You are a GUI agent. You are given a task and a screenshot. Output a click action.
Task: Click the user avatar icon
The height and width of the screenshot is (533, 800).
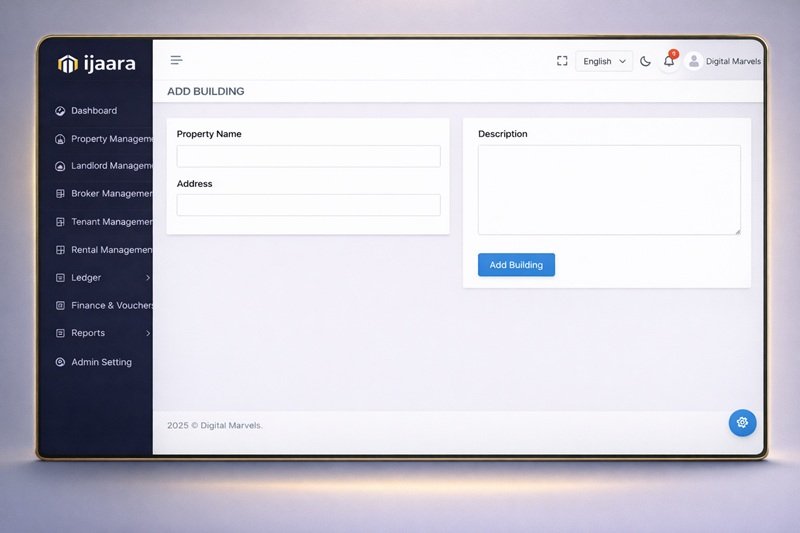point(694,61)
